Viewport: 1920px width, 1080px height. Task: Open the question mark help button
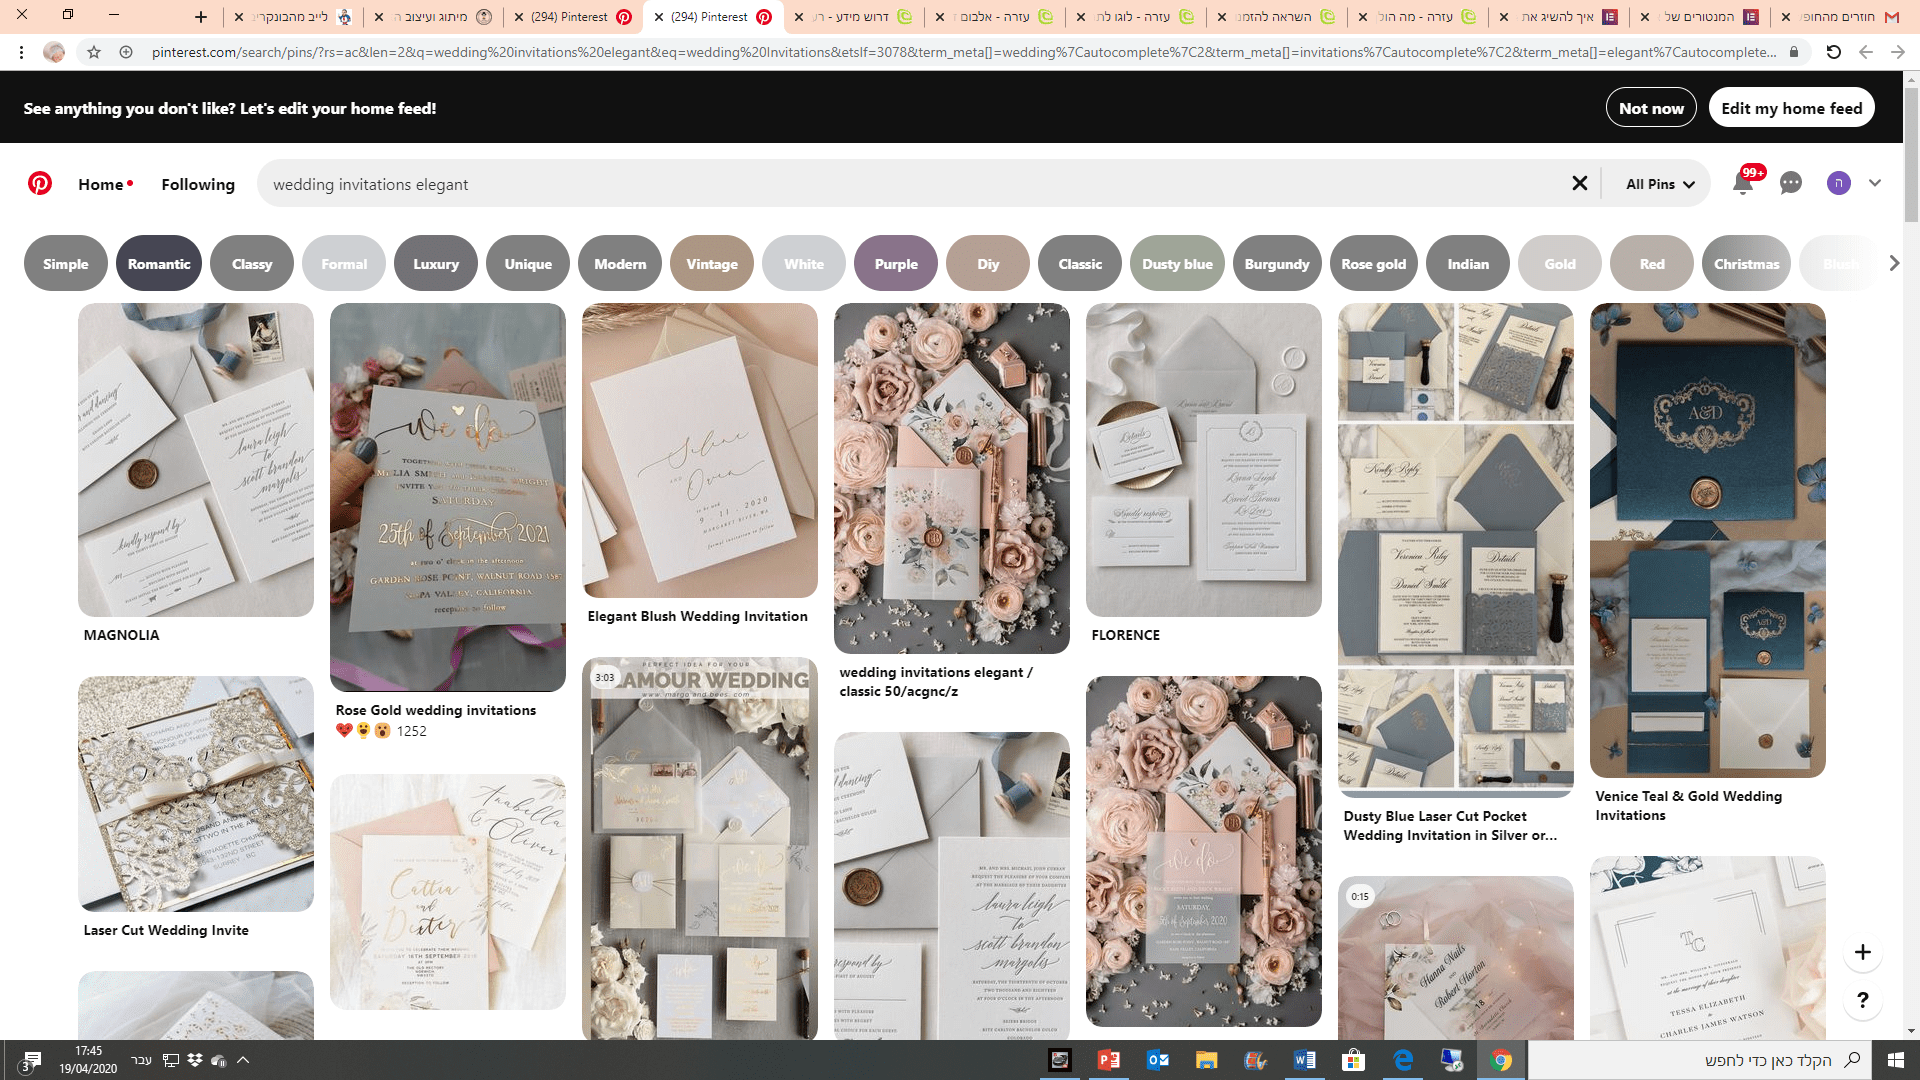coord(1862,1000)
